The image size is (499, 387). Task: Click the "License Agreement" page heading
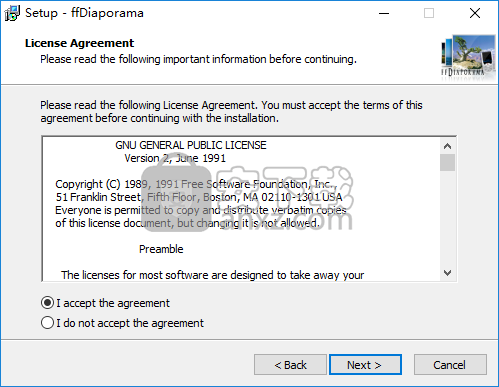coord(79,43)
